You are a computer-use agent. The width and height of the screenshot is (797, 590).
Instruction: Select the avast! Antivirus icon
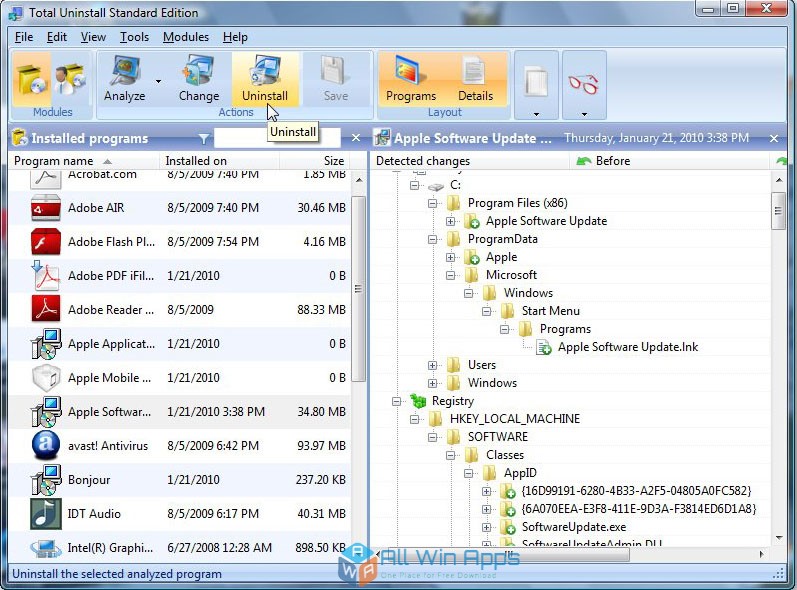coord(46,446)
